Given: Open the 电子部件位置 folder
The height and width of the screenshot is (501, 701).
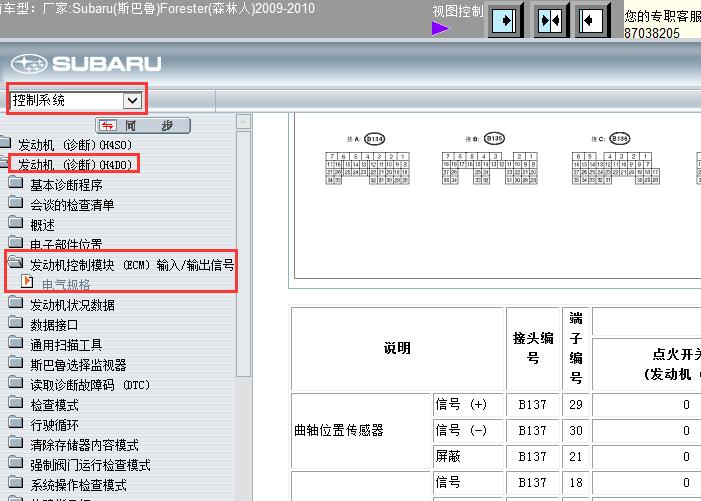Looking at the screenshot, I should pos(66,244).
